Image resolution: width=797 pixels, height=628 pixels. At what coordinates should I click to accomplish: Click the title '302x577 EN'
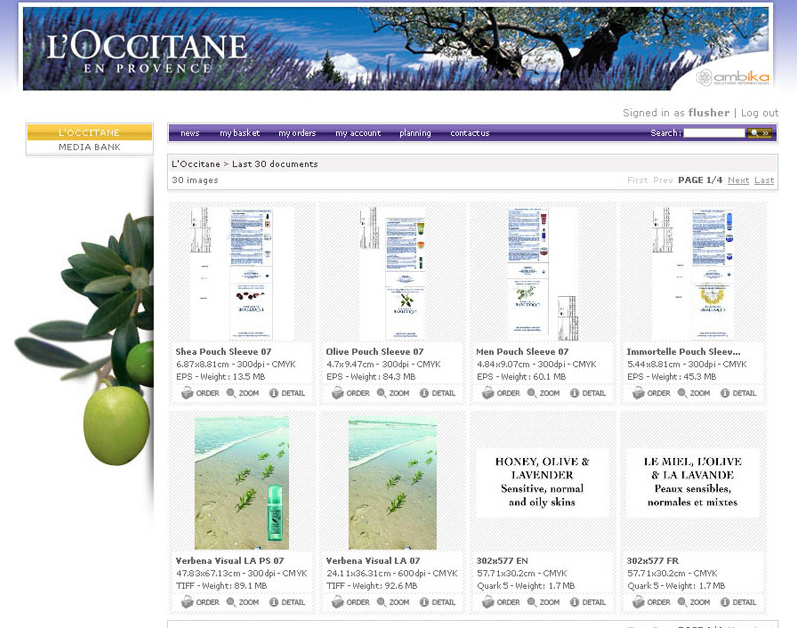pos(502,561)
